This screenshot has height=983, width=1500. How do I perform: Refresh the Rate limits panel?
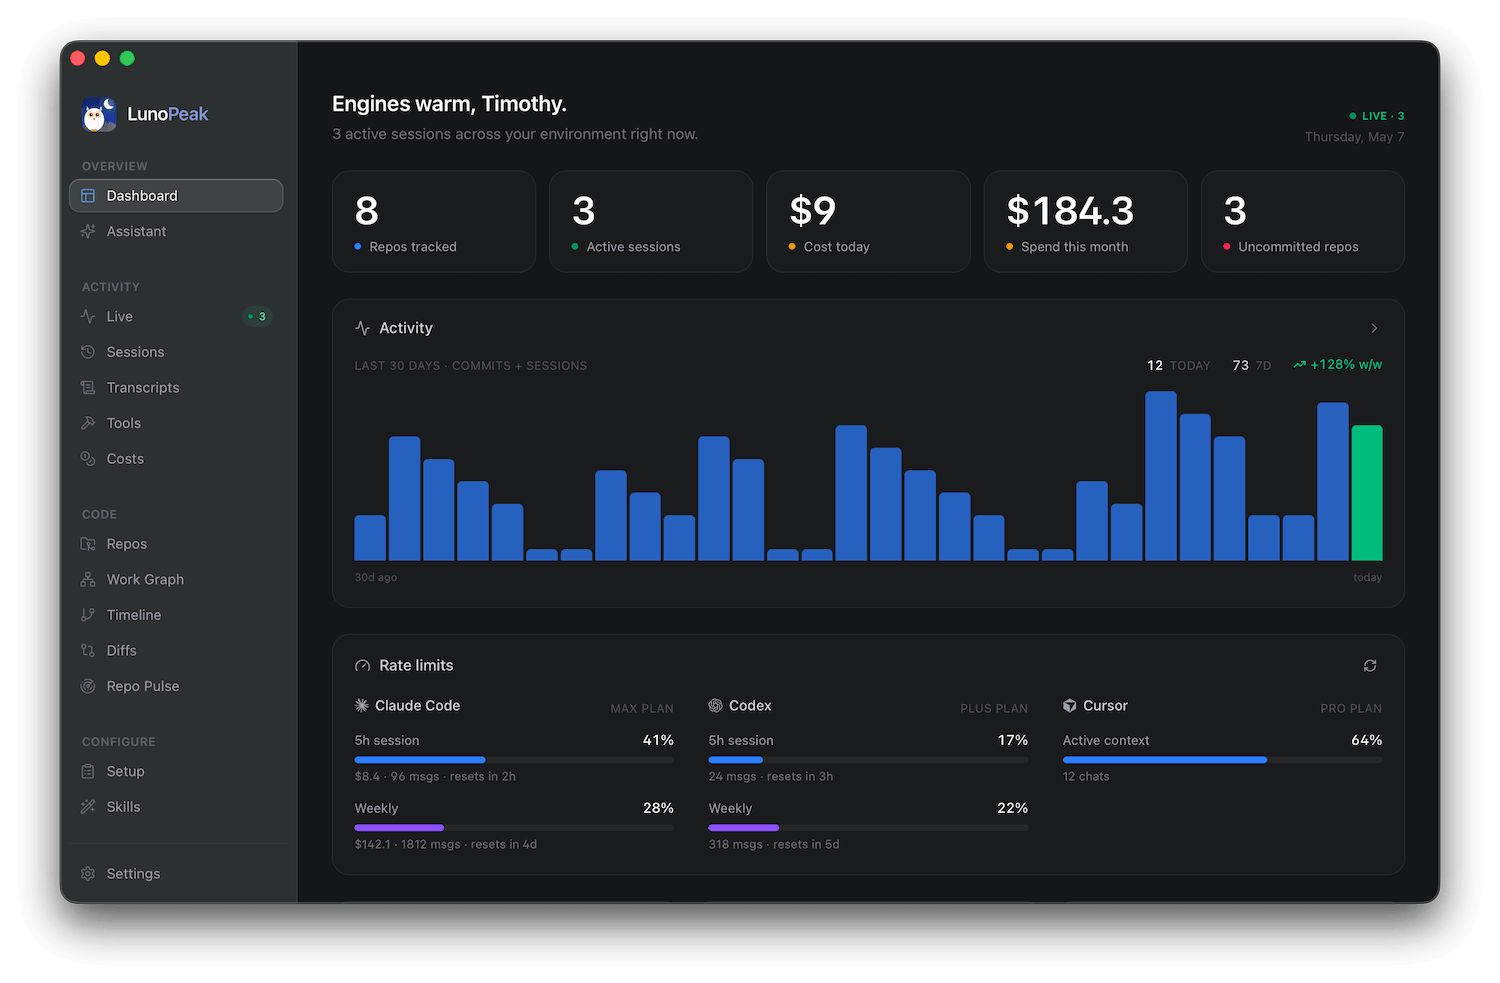pos(1370,666)
